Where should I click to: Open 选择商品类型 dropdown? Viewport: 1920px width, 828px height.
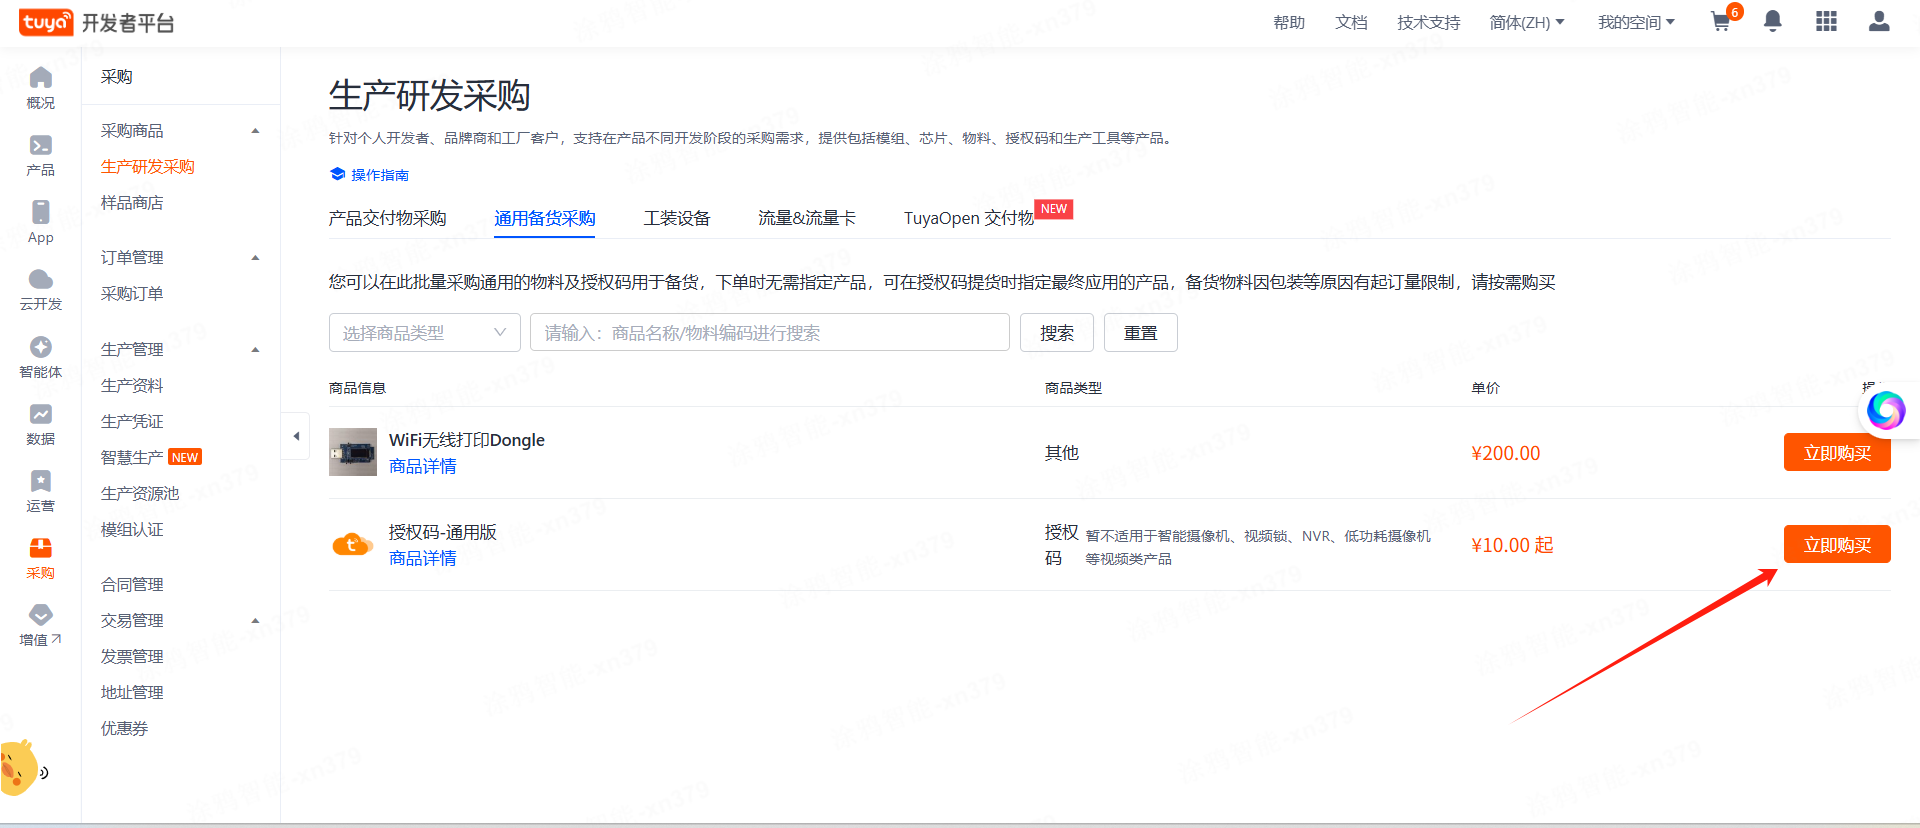pyautogui.click(x=424, y=333)
